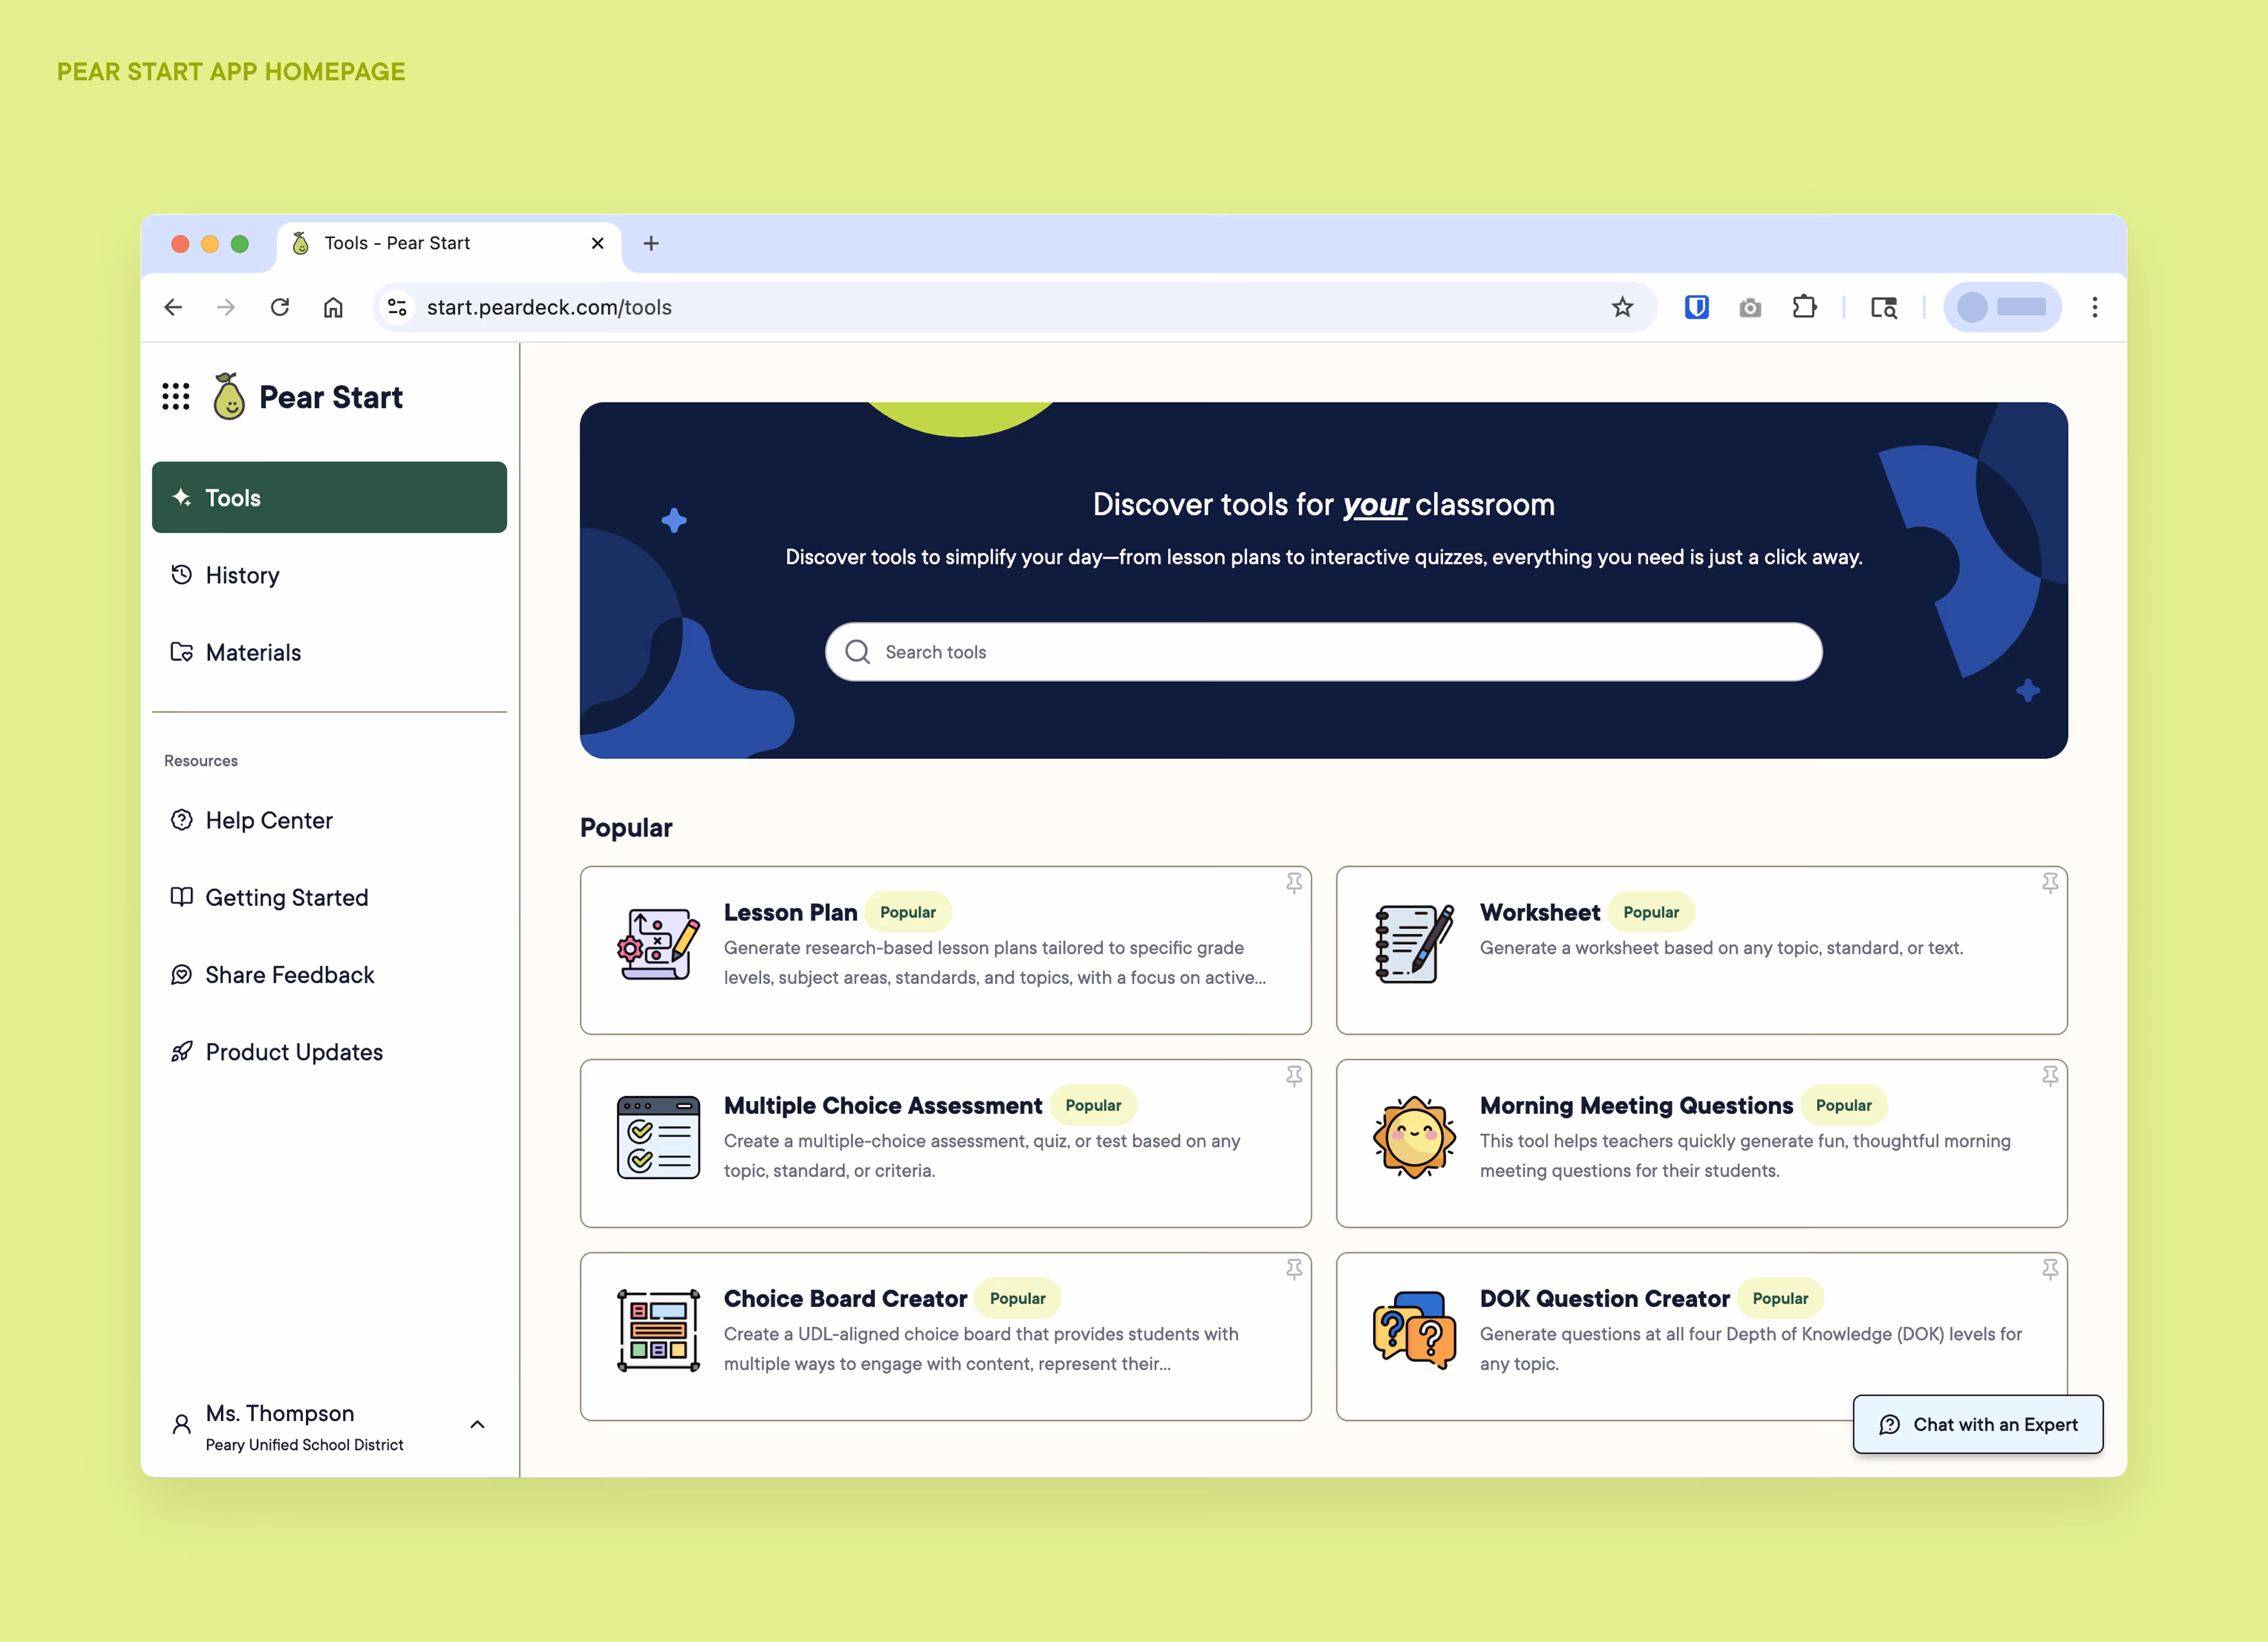Open the Help Center link

click(268, 820)
